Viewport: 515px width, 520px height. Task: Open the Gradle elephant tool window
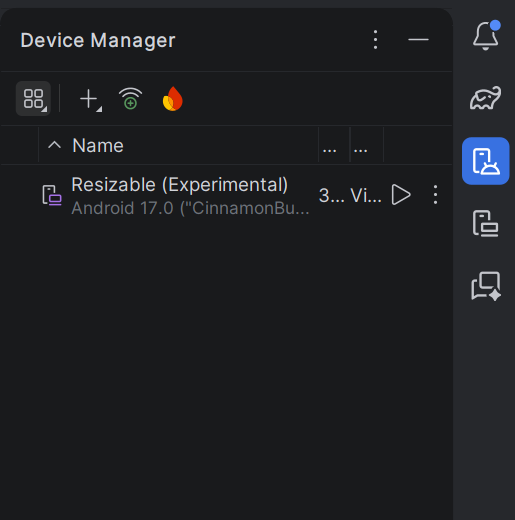[486, 98]
